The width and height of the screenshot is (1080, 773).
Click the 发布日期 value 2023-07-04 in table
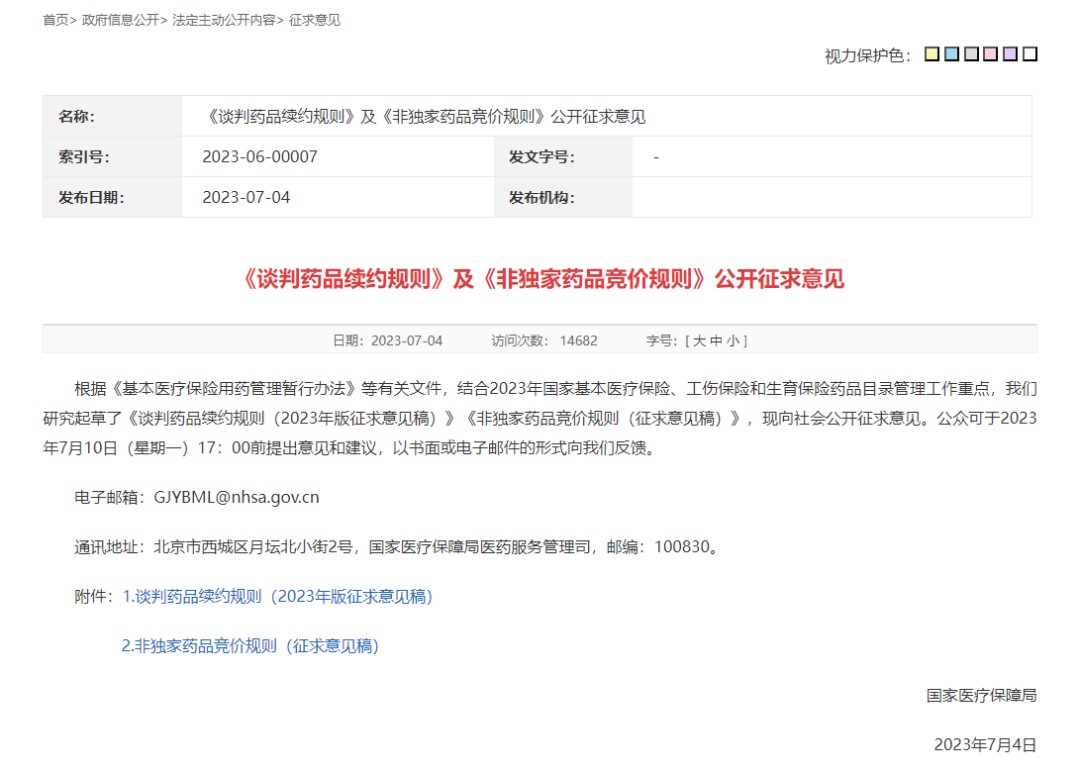[246, 197]
